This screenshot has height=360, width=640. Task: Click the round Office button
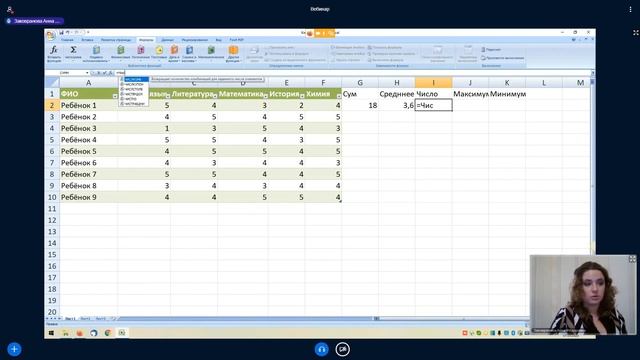[x=51, y=36]
